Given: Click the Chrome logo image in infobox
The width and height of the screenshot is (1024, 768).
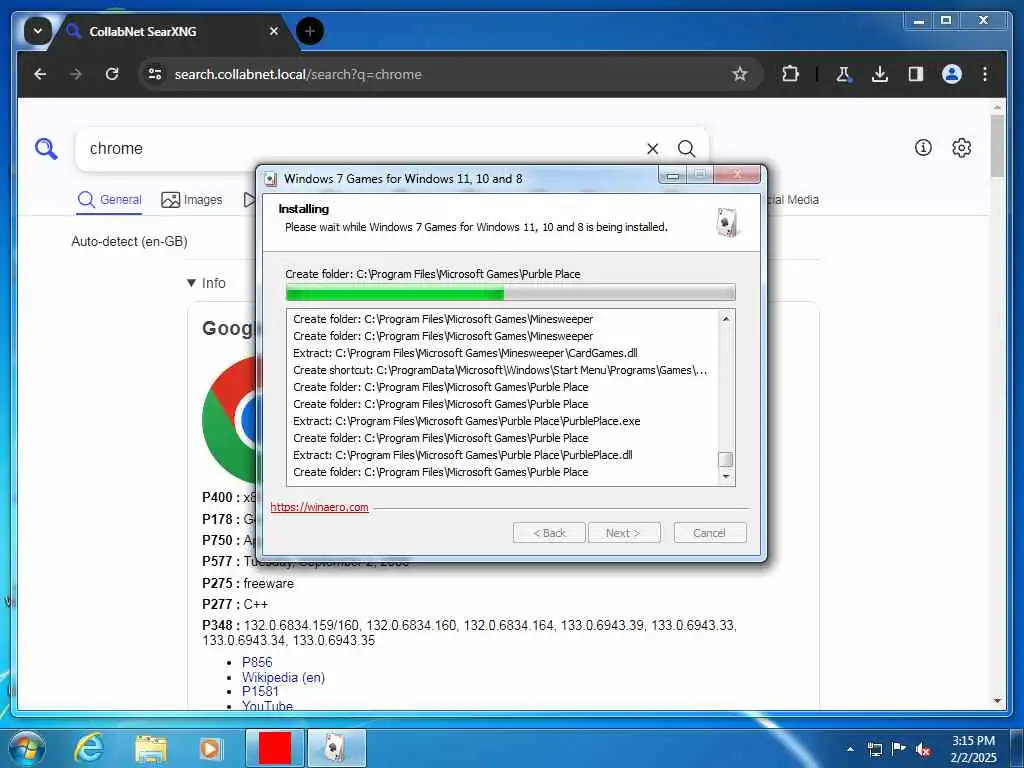Looking at the screenshot, I should pyautogui.click(x=230, y=418).
